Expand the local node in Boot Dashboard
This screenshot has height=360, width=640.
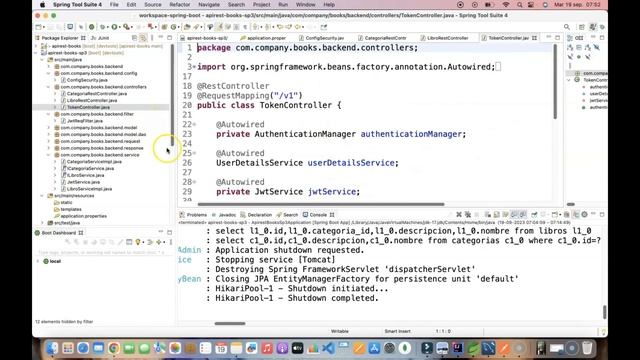pyautogui.click(x=38, y=261)
